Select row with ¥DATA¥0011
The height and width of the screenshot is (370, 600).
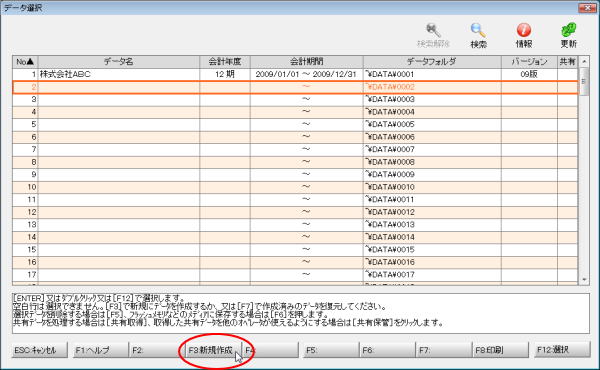pos(295,200)
